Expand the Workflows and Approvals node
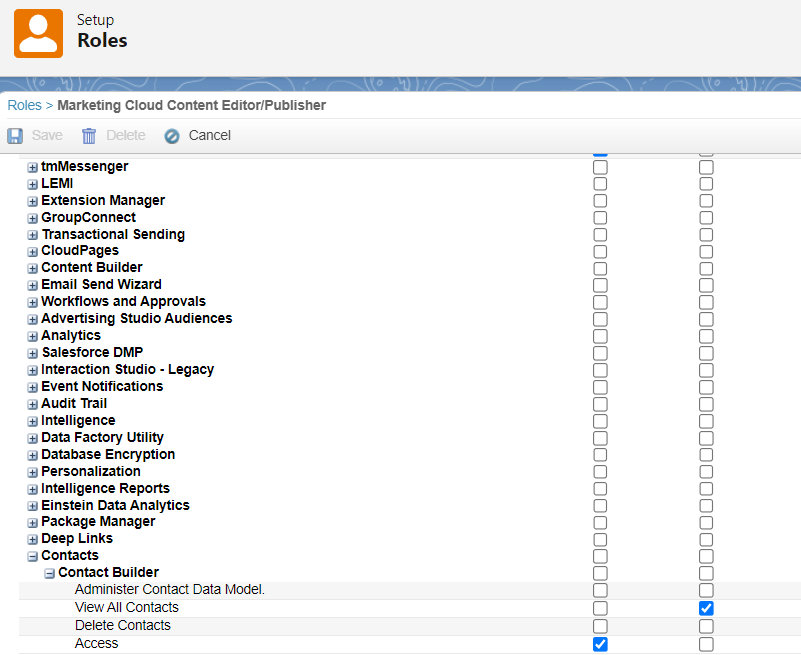Screen dimensions: 801x655 click(x=33, y=302)
